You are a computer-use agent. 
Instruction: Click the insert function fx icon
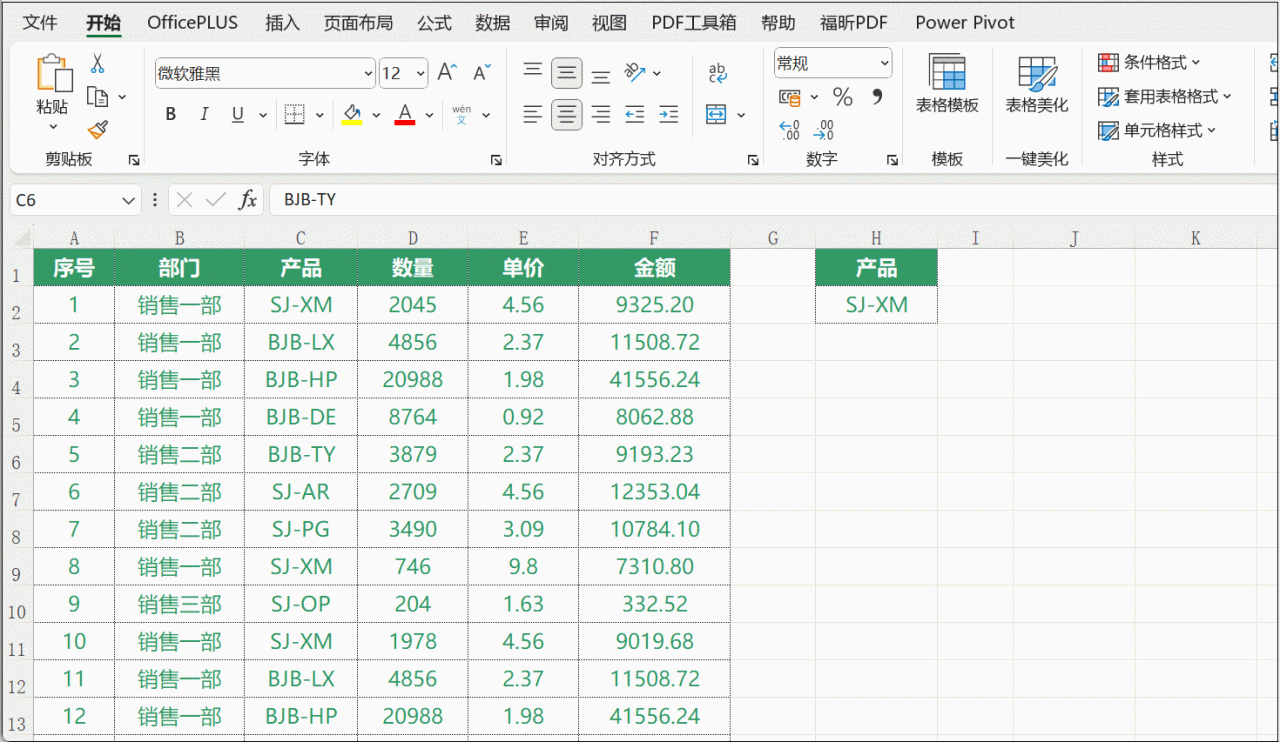pos(247,200)
